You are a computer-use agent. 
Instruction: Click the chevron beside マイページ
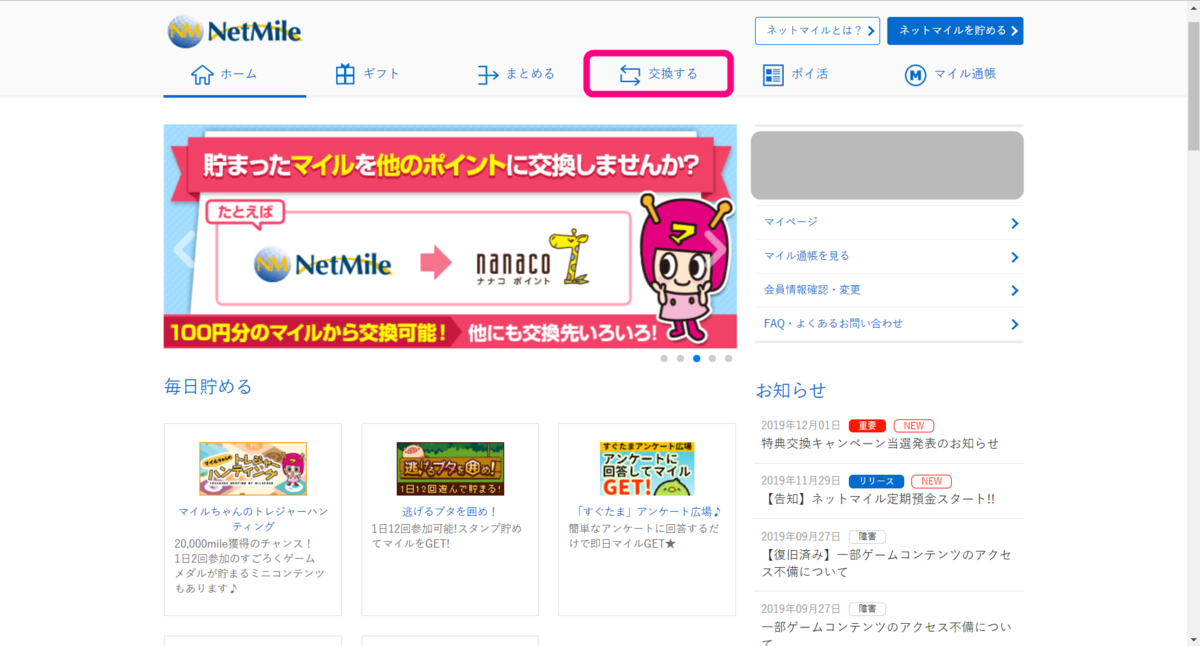pyautogui.click(x=1014, y=223)
